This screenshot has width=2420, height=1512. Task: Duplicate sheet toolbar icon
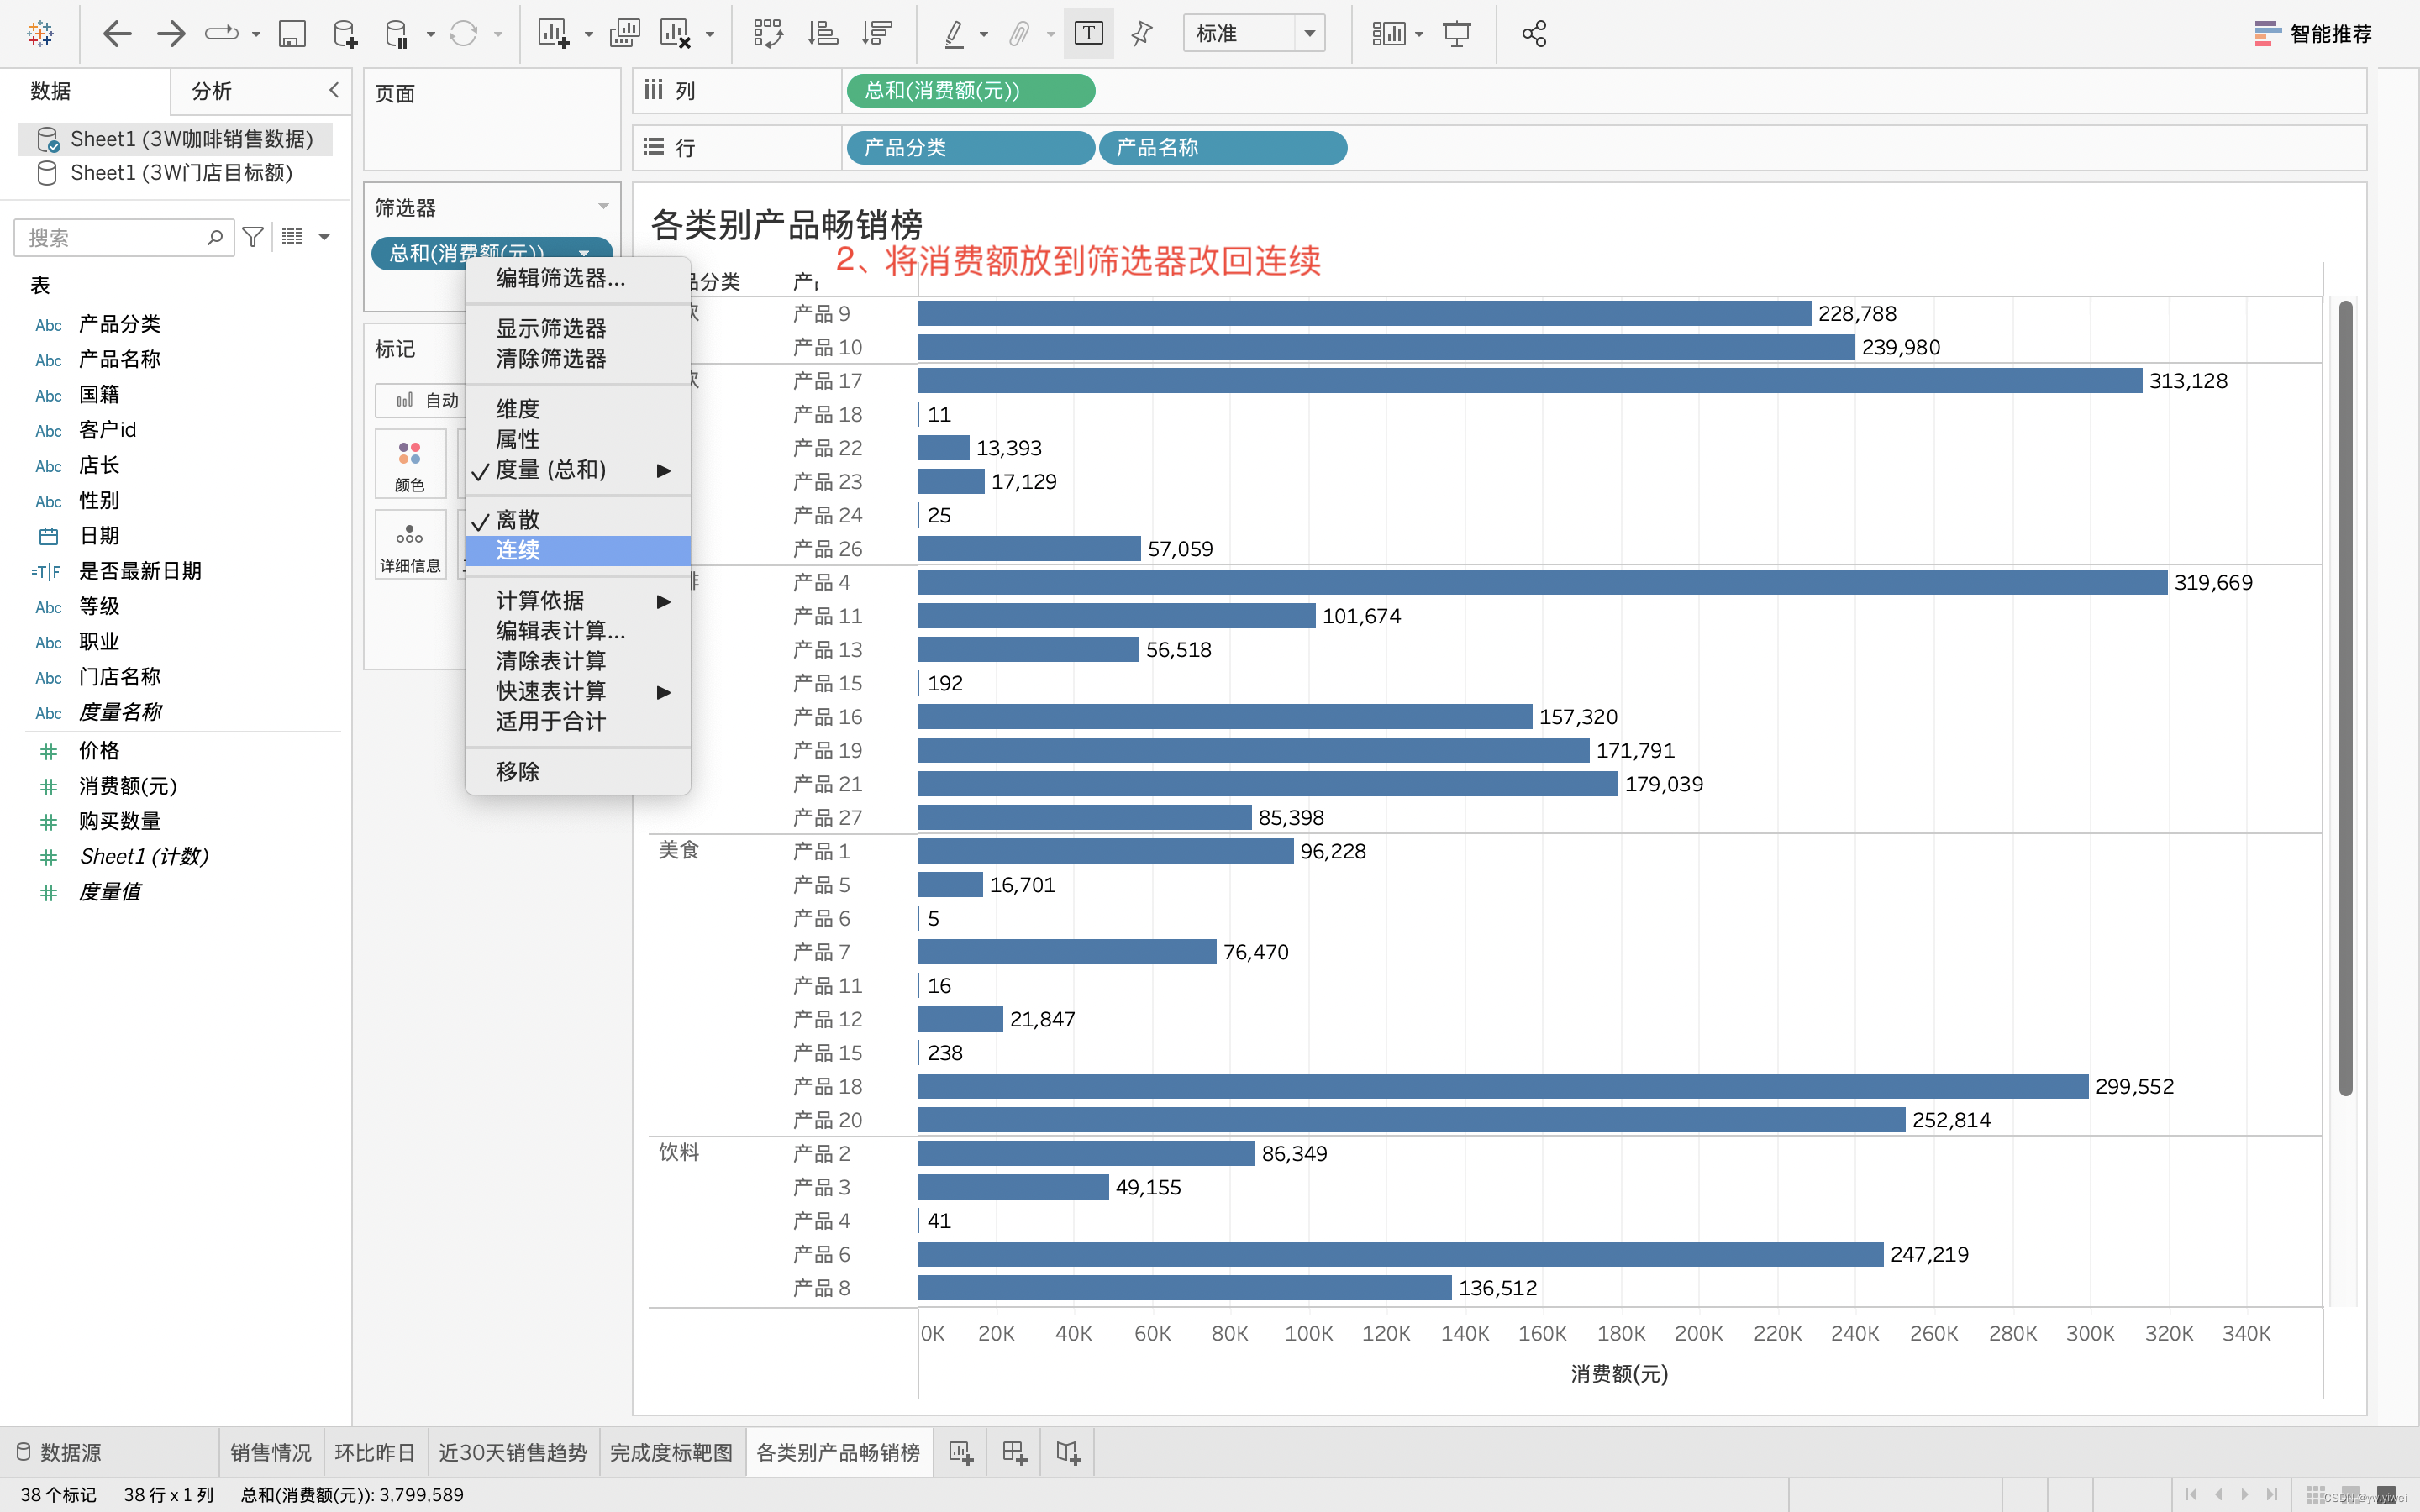[625, 34]
